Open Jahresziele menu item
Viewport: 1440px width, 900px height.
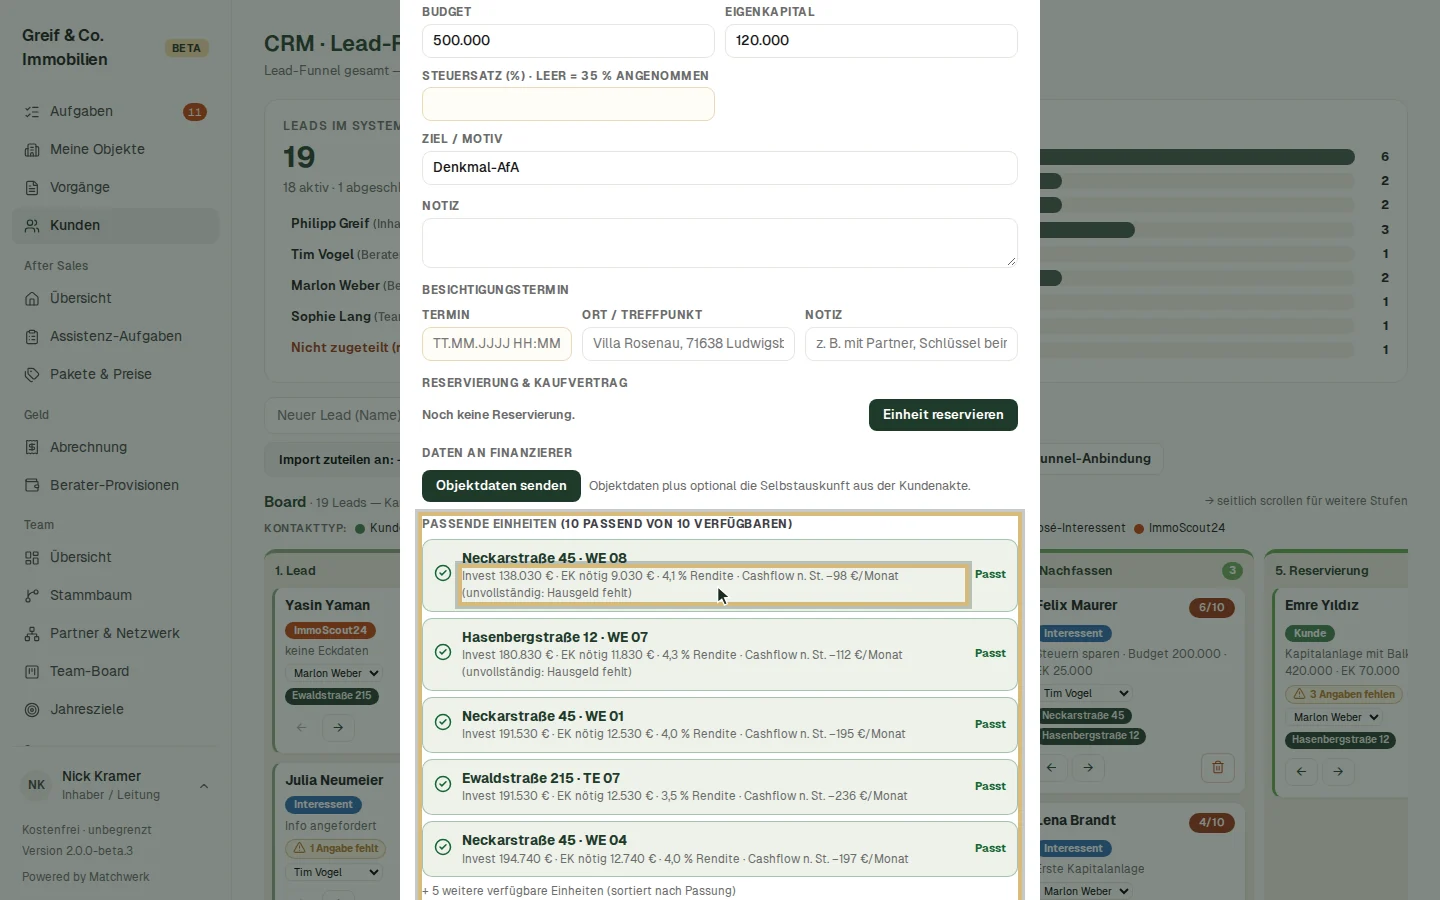[115, 710]
